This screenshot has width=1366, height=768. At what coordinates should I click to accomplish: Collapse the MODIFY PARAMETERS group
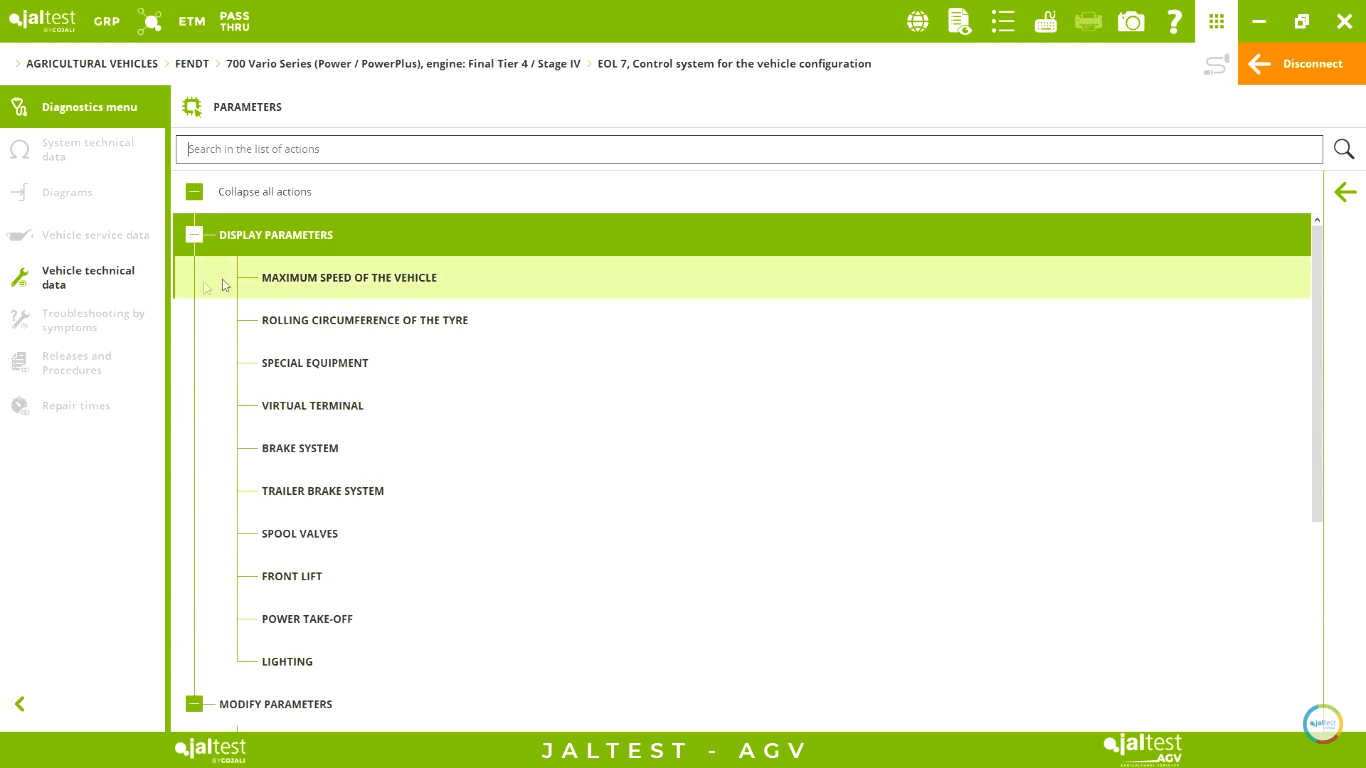[194, 704]
